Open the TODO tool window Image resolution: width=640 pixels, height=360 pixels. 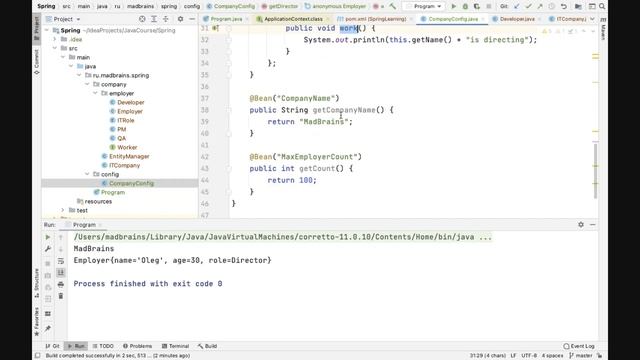tap(103, 346)
